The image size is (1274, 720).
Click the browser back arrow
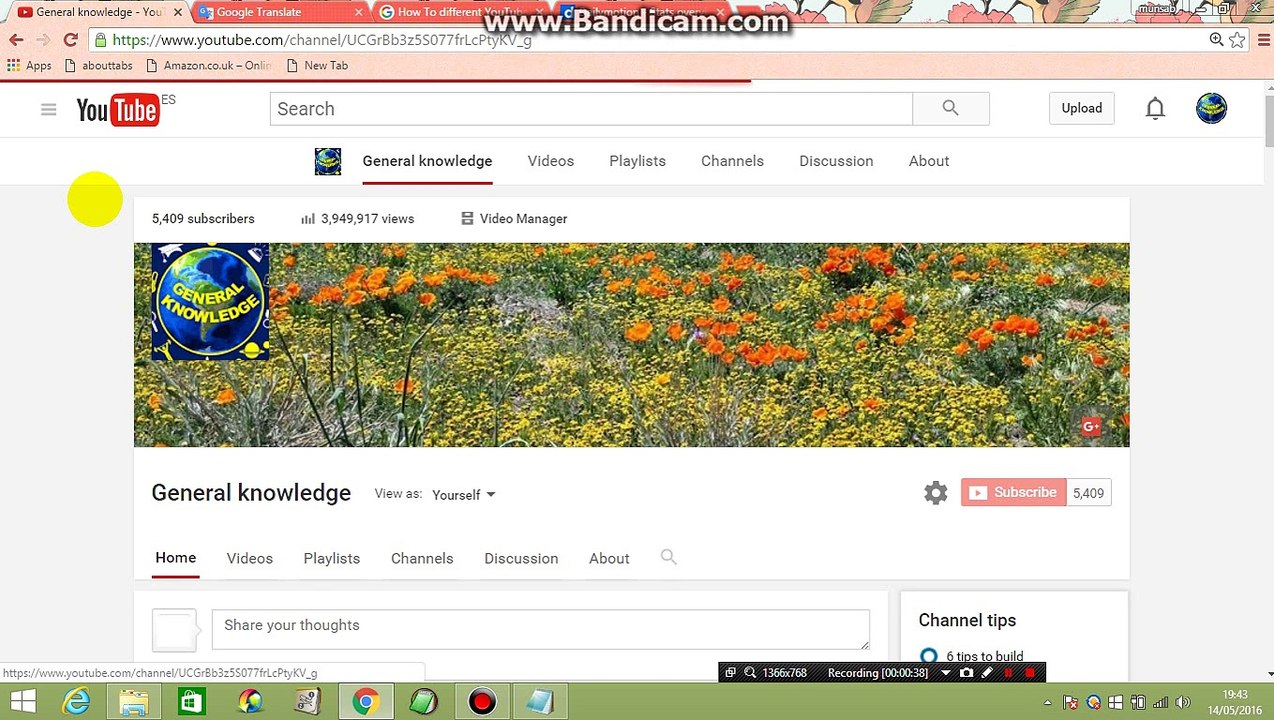click(x=16, y=40)
